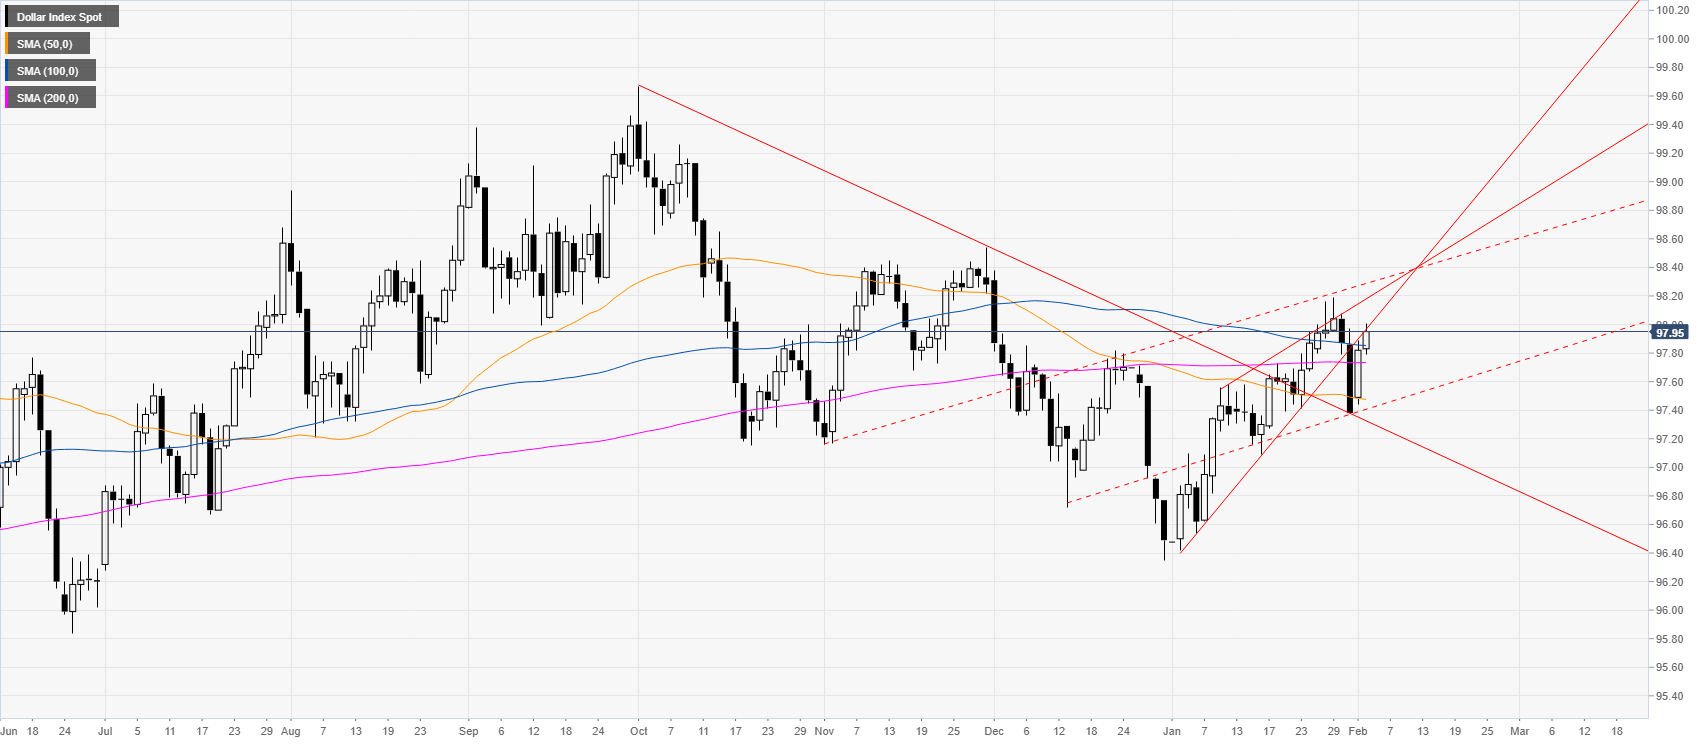Click the Dec label on time axis
1707x744 pixels.
point(994,731)
